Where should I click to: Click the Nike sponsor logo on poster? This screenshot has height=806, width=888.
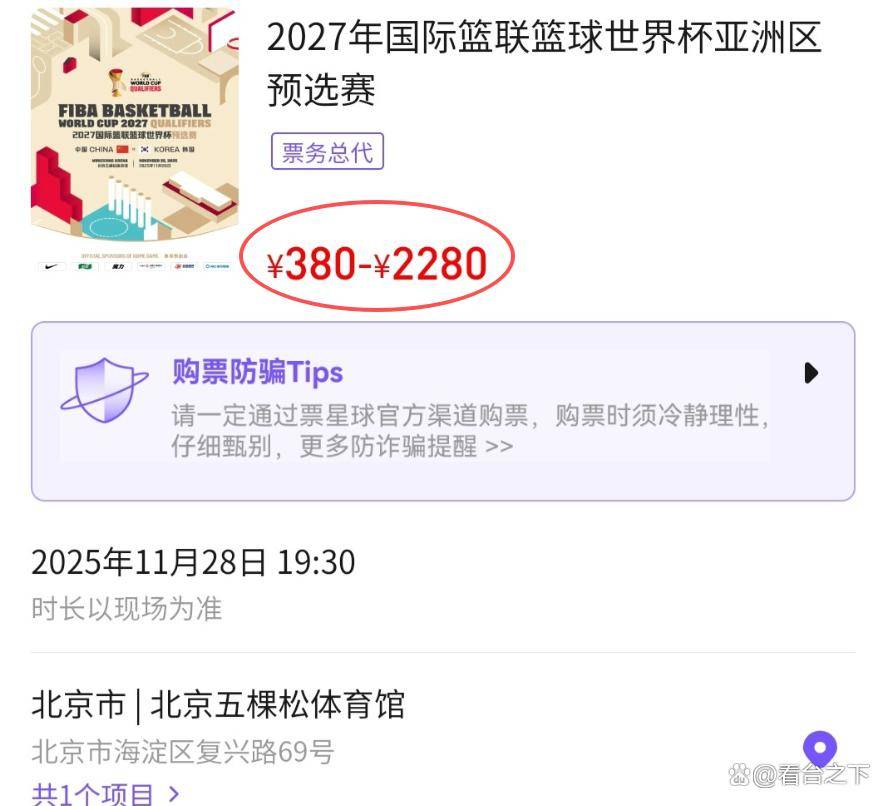(x=52, y=266)
